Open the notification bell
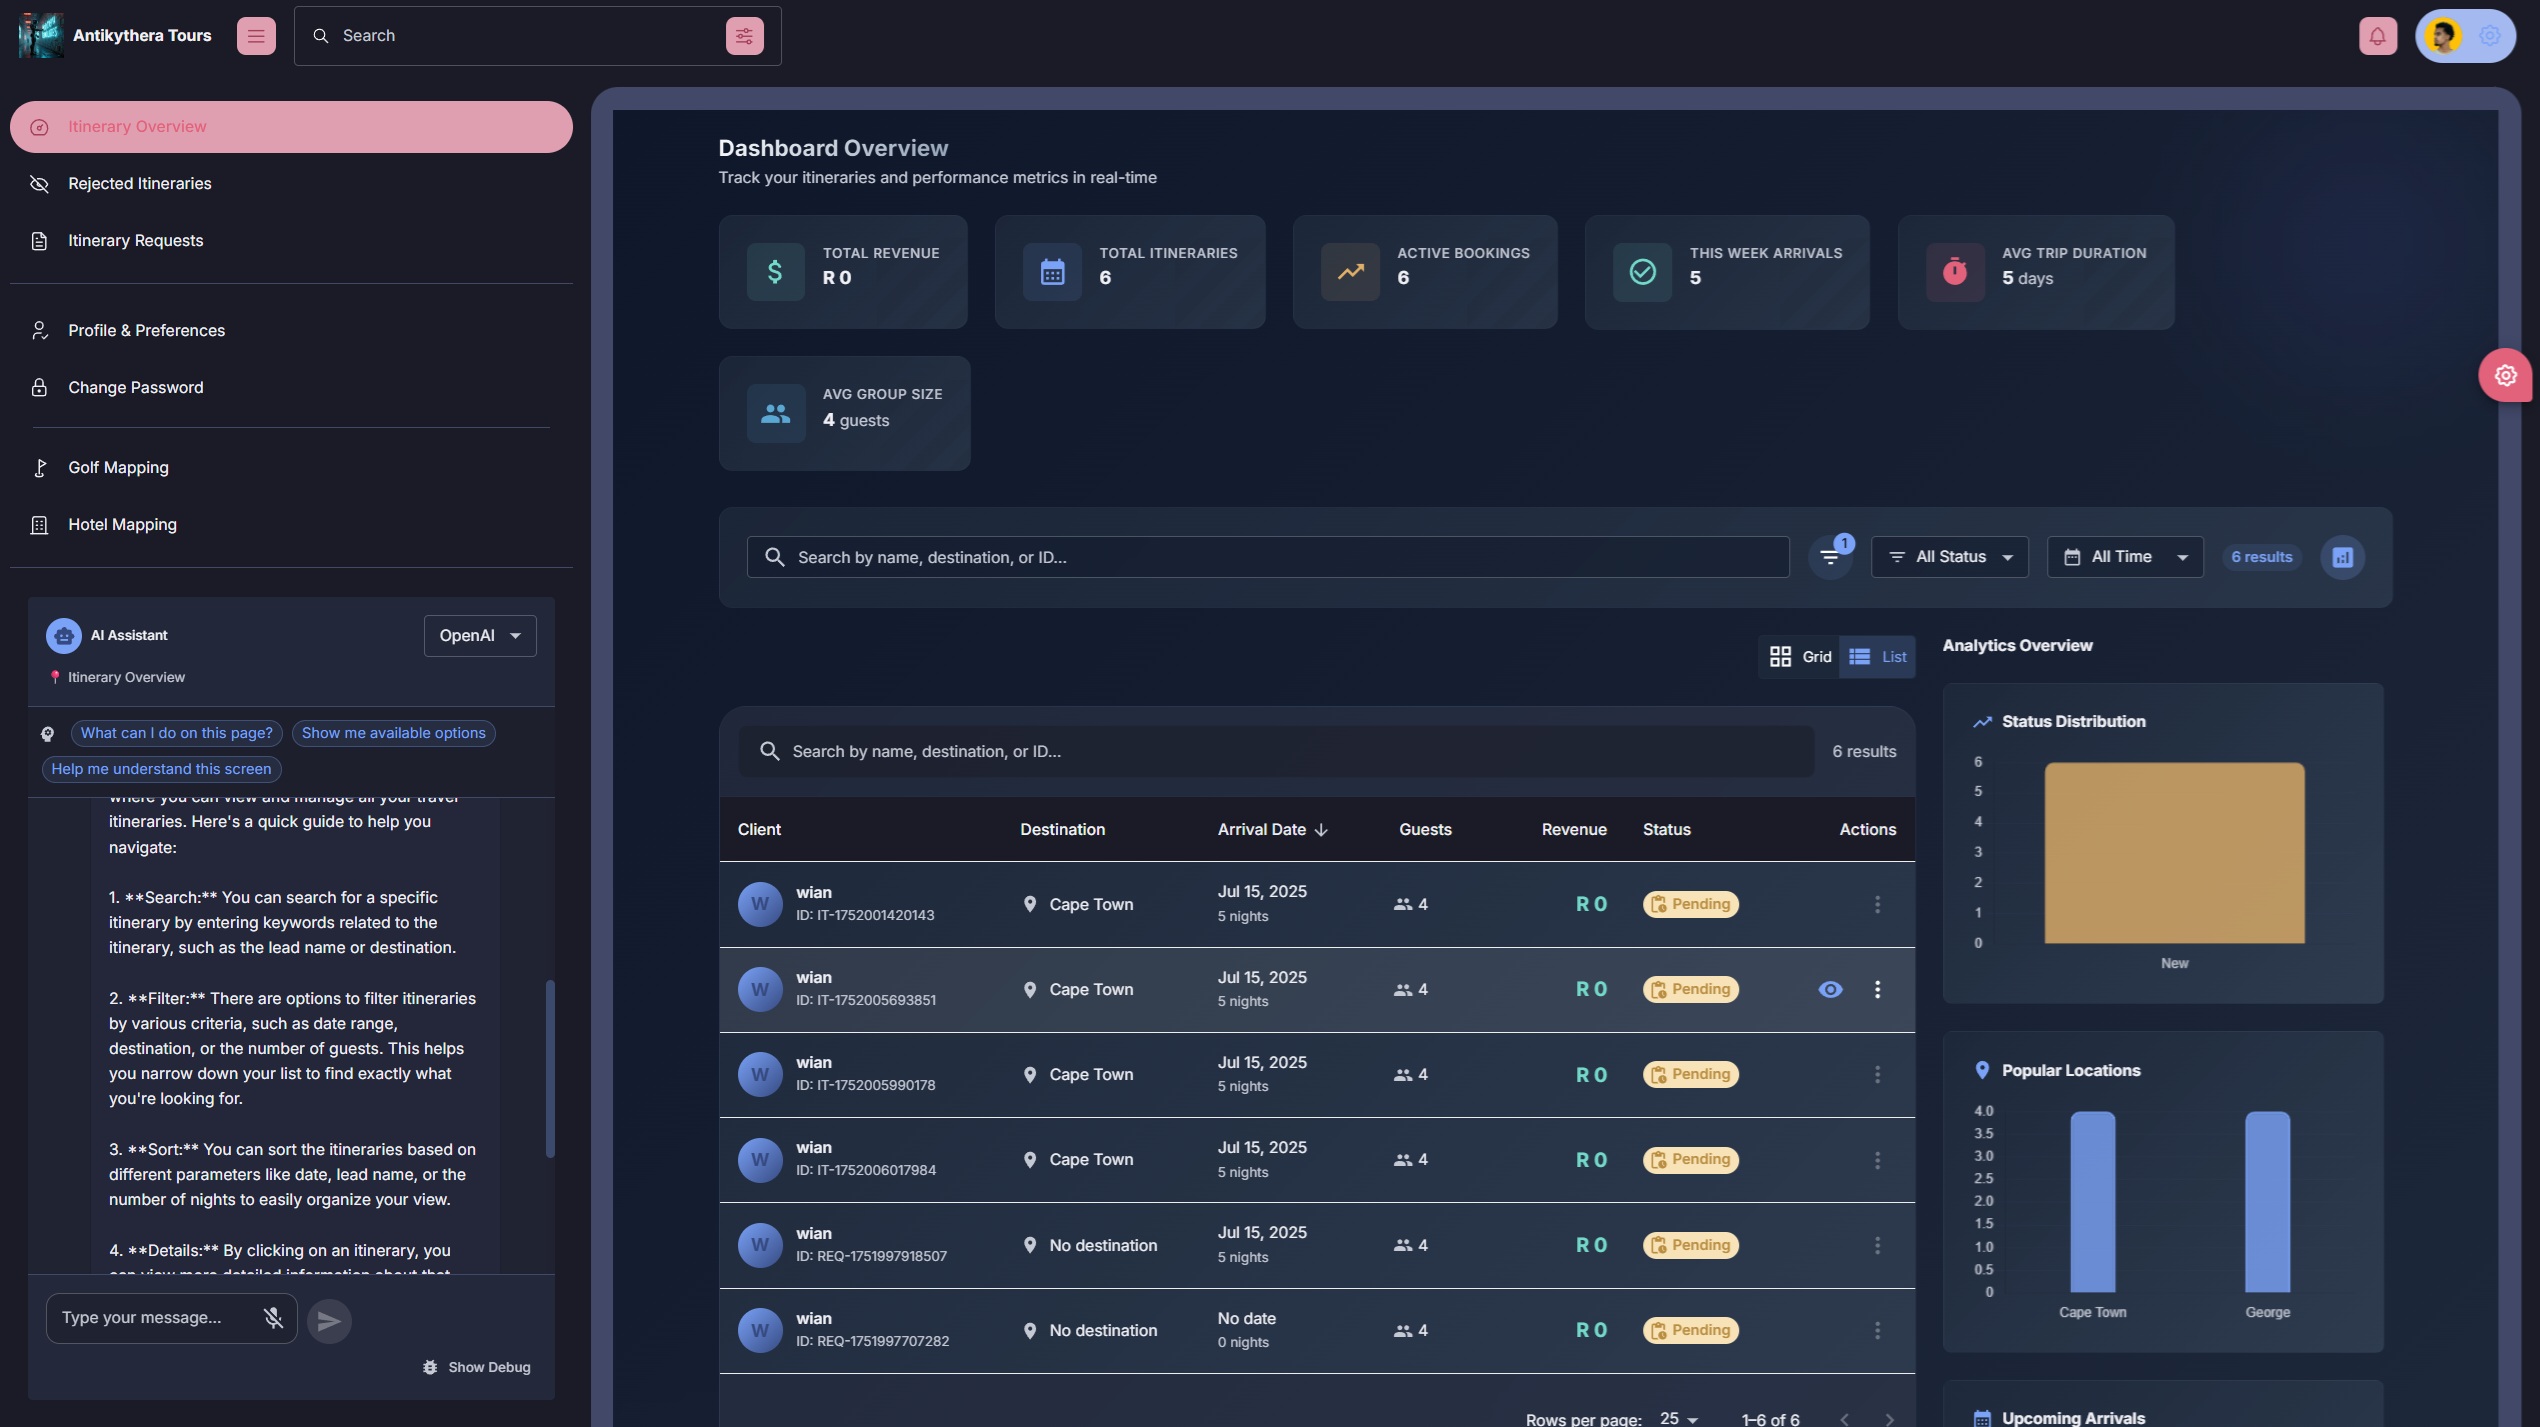2540x1427 pixels. click(x=2378, y=35)
